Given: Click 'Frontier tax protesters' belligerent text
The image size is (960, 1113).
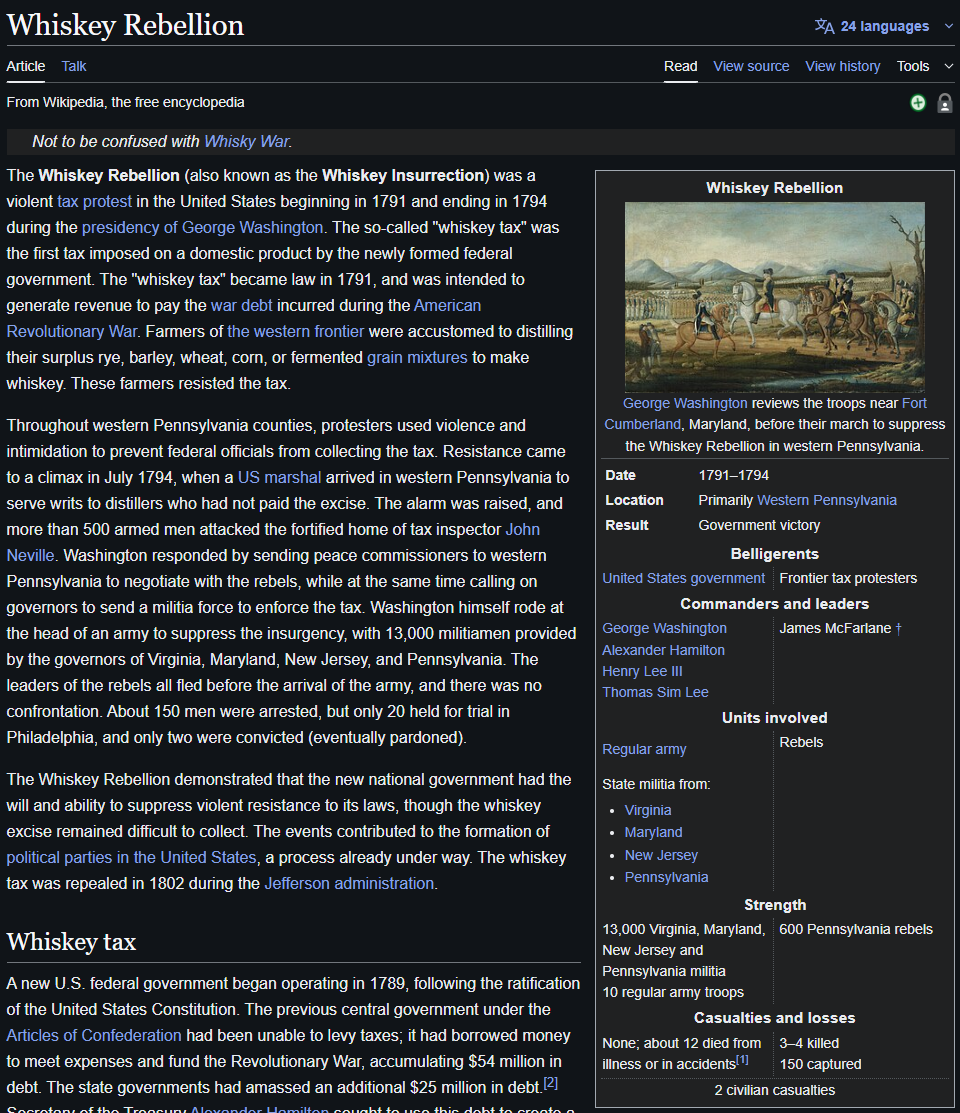Looking at the screenshot, I should [x=848, y=579].
